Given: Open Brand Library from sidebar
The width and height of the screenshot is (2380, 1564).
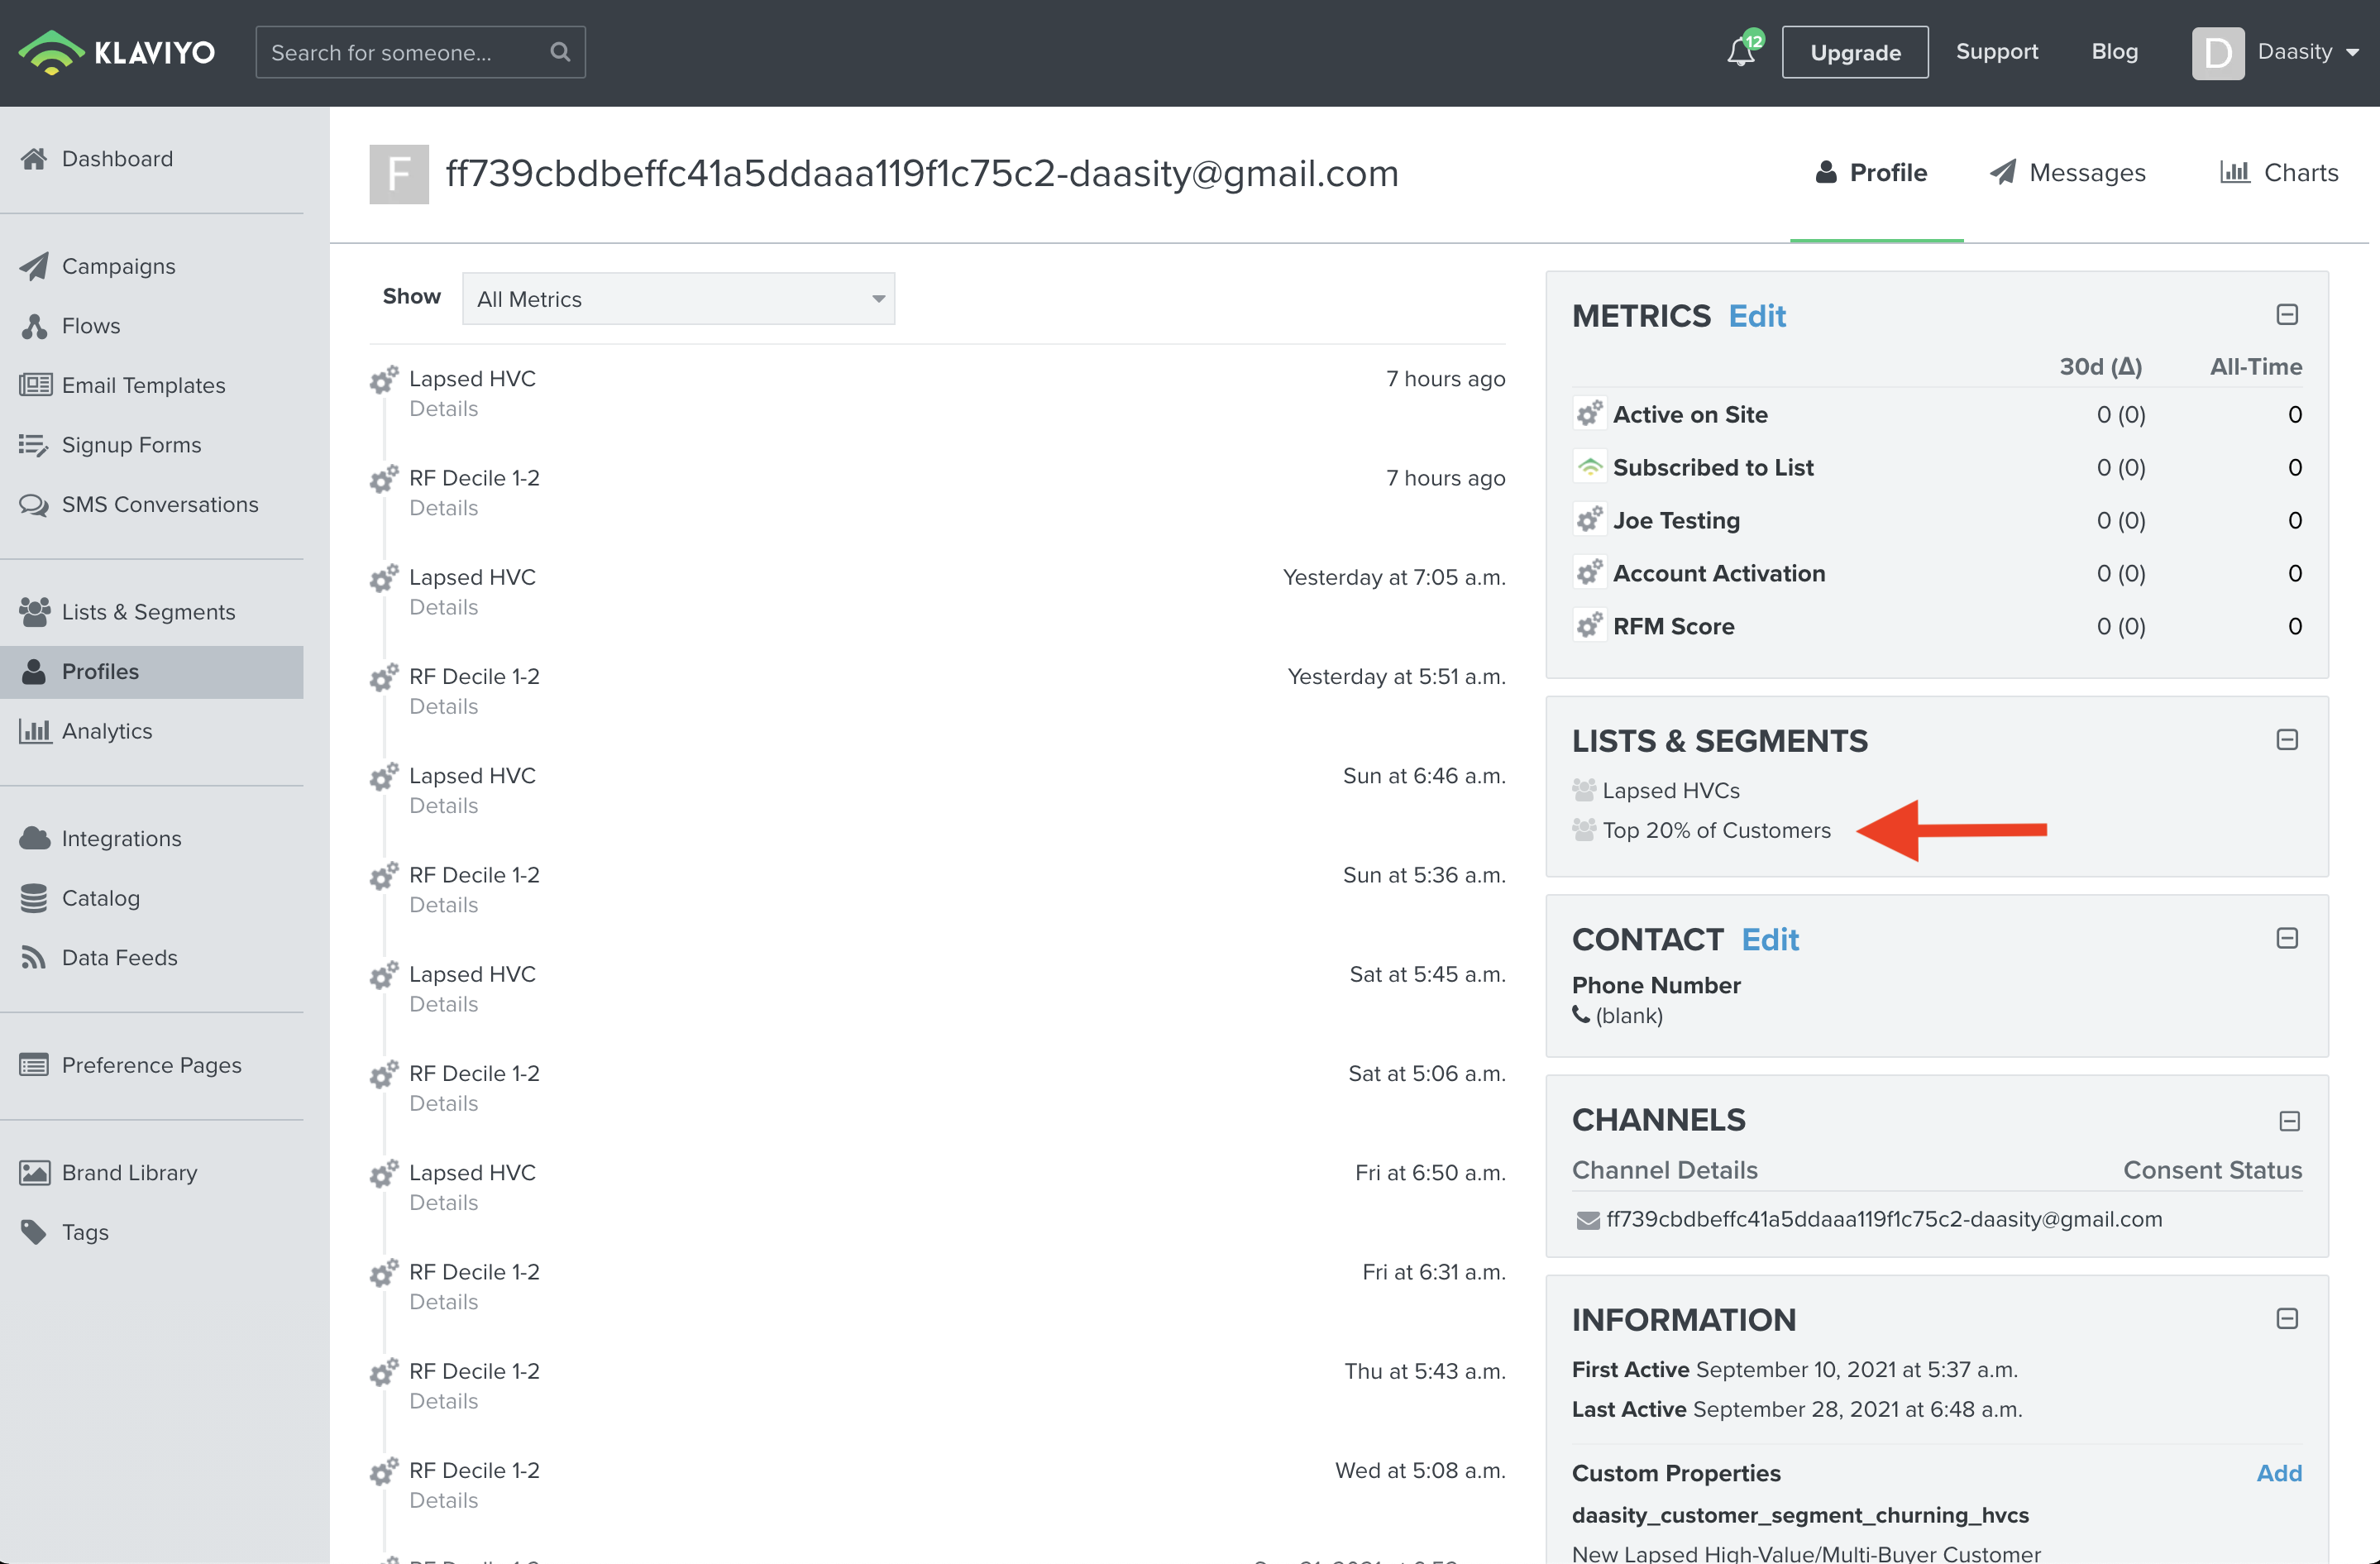Looking at the screenshot, I should (x=129, y=1172).
